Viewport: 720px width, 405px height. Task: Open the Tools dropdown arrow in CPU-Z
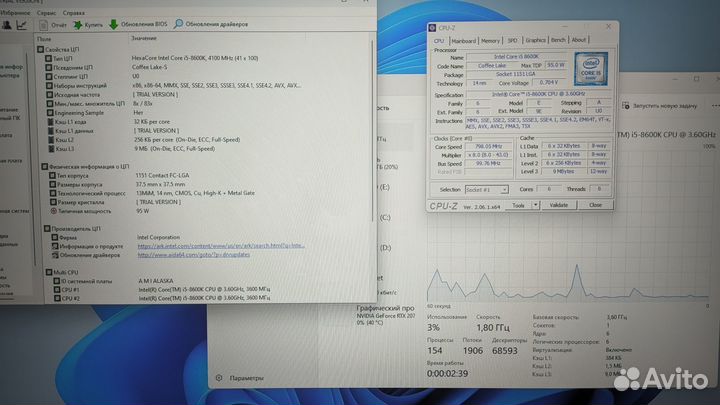click(x=535, y=205)
